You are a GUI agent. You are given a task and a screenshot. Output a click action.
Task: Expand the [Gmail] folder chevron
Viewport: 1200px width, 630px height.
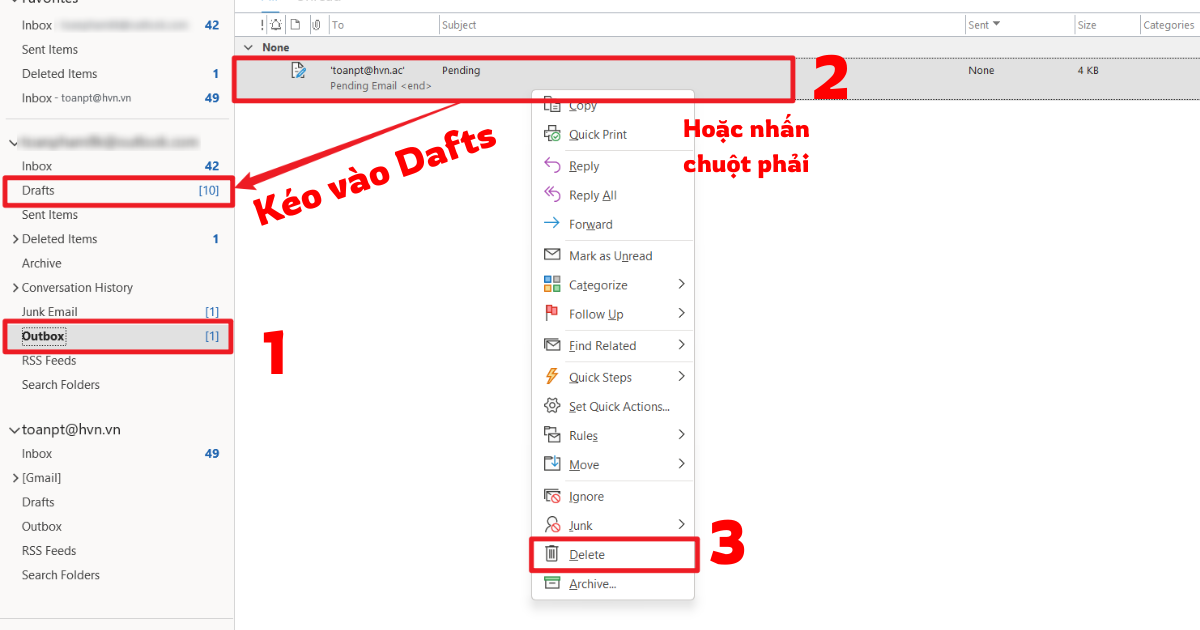[x=15, y=478]
